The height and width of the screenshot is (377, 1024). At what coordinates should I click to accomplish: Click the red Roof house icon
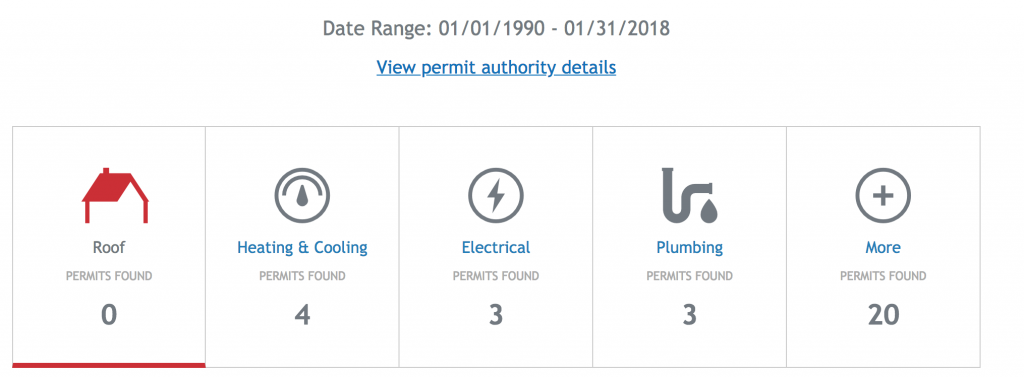[115, 195]
